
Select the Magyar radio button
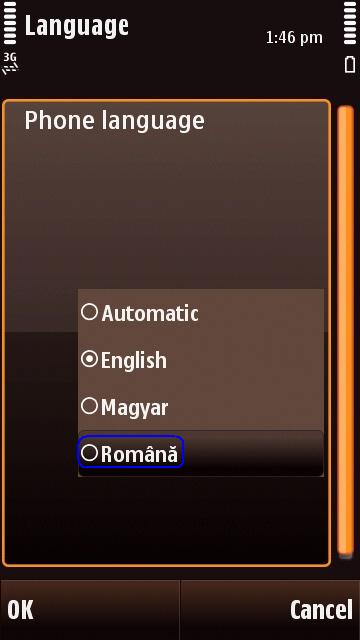(x=89, y=407)
